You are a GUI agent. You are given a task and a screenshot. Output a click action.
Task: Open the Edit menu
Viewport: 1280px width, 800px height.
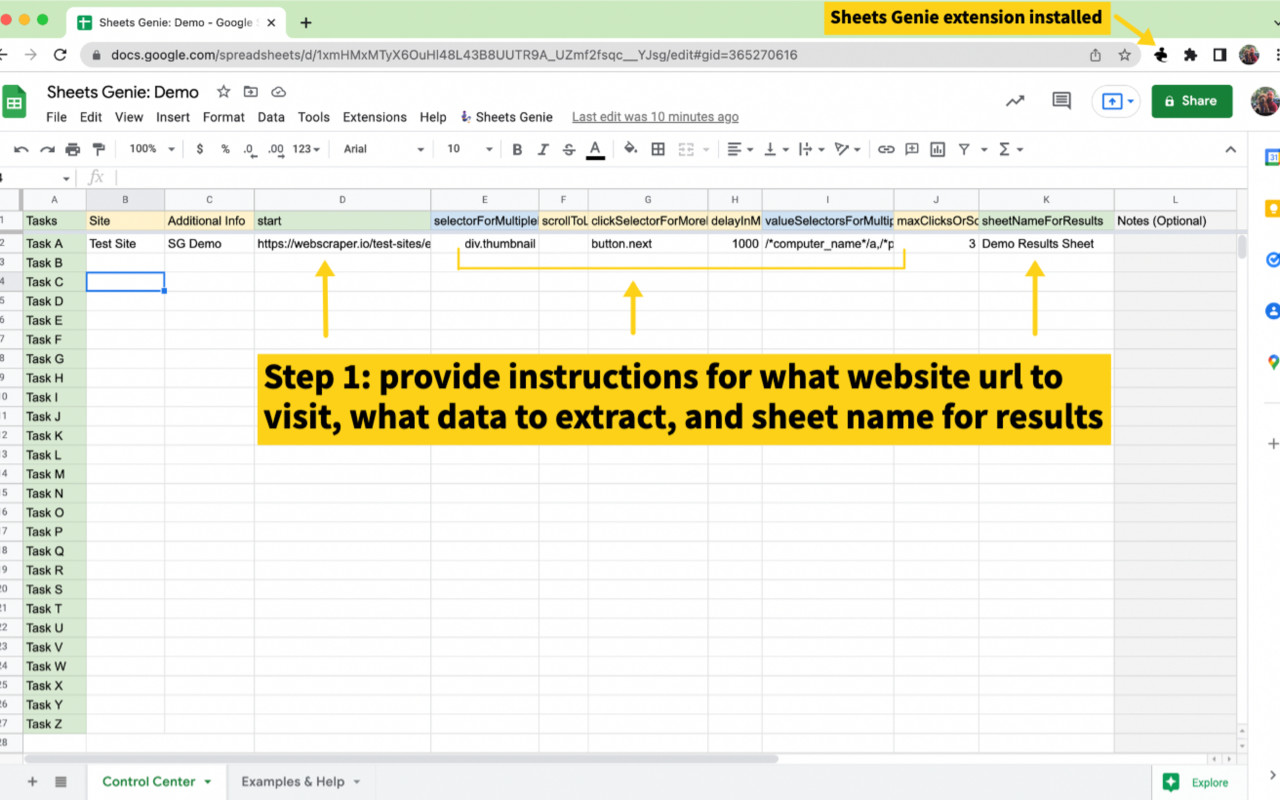tap(91, 117)
